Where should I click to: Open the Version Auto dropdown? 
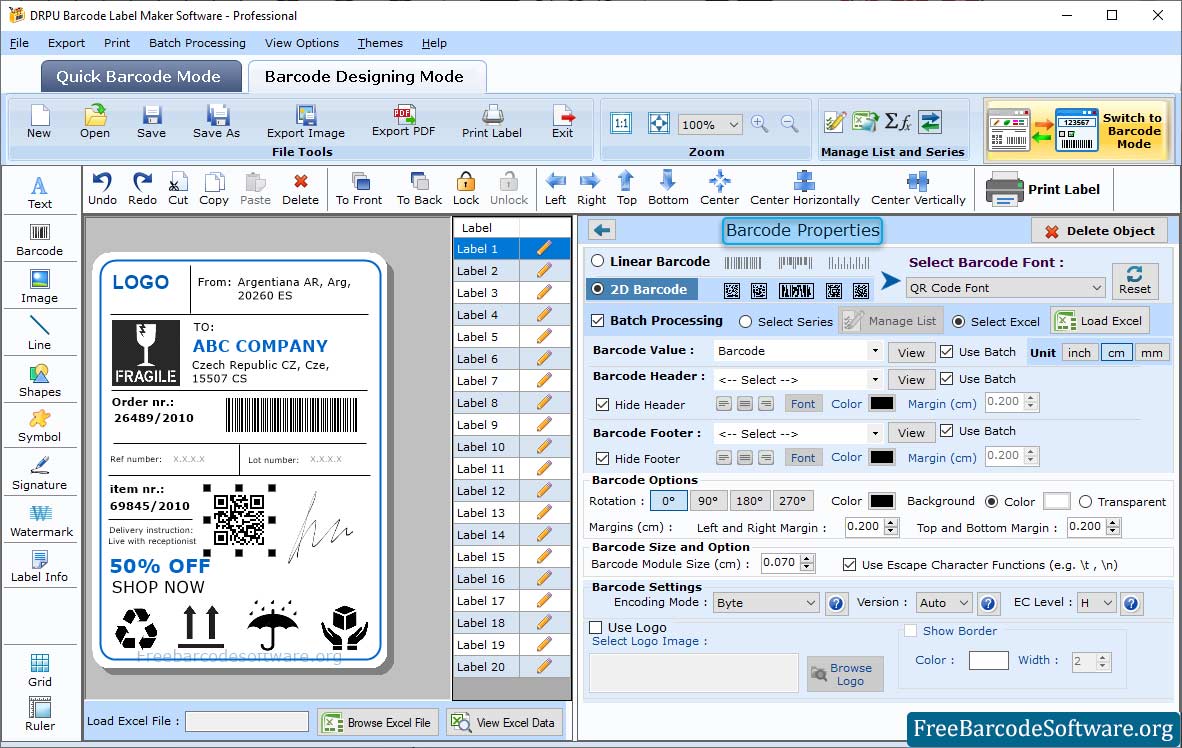pyautogui.click(x=944, y=602)
